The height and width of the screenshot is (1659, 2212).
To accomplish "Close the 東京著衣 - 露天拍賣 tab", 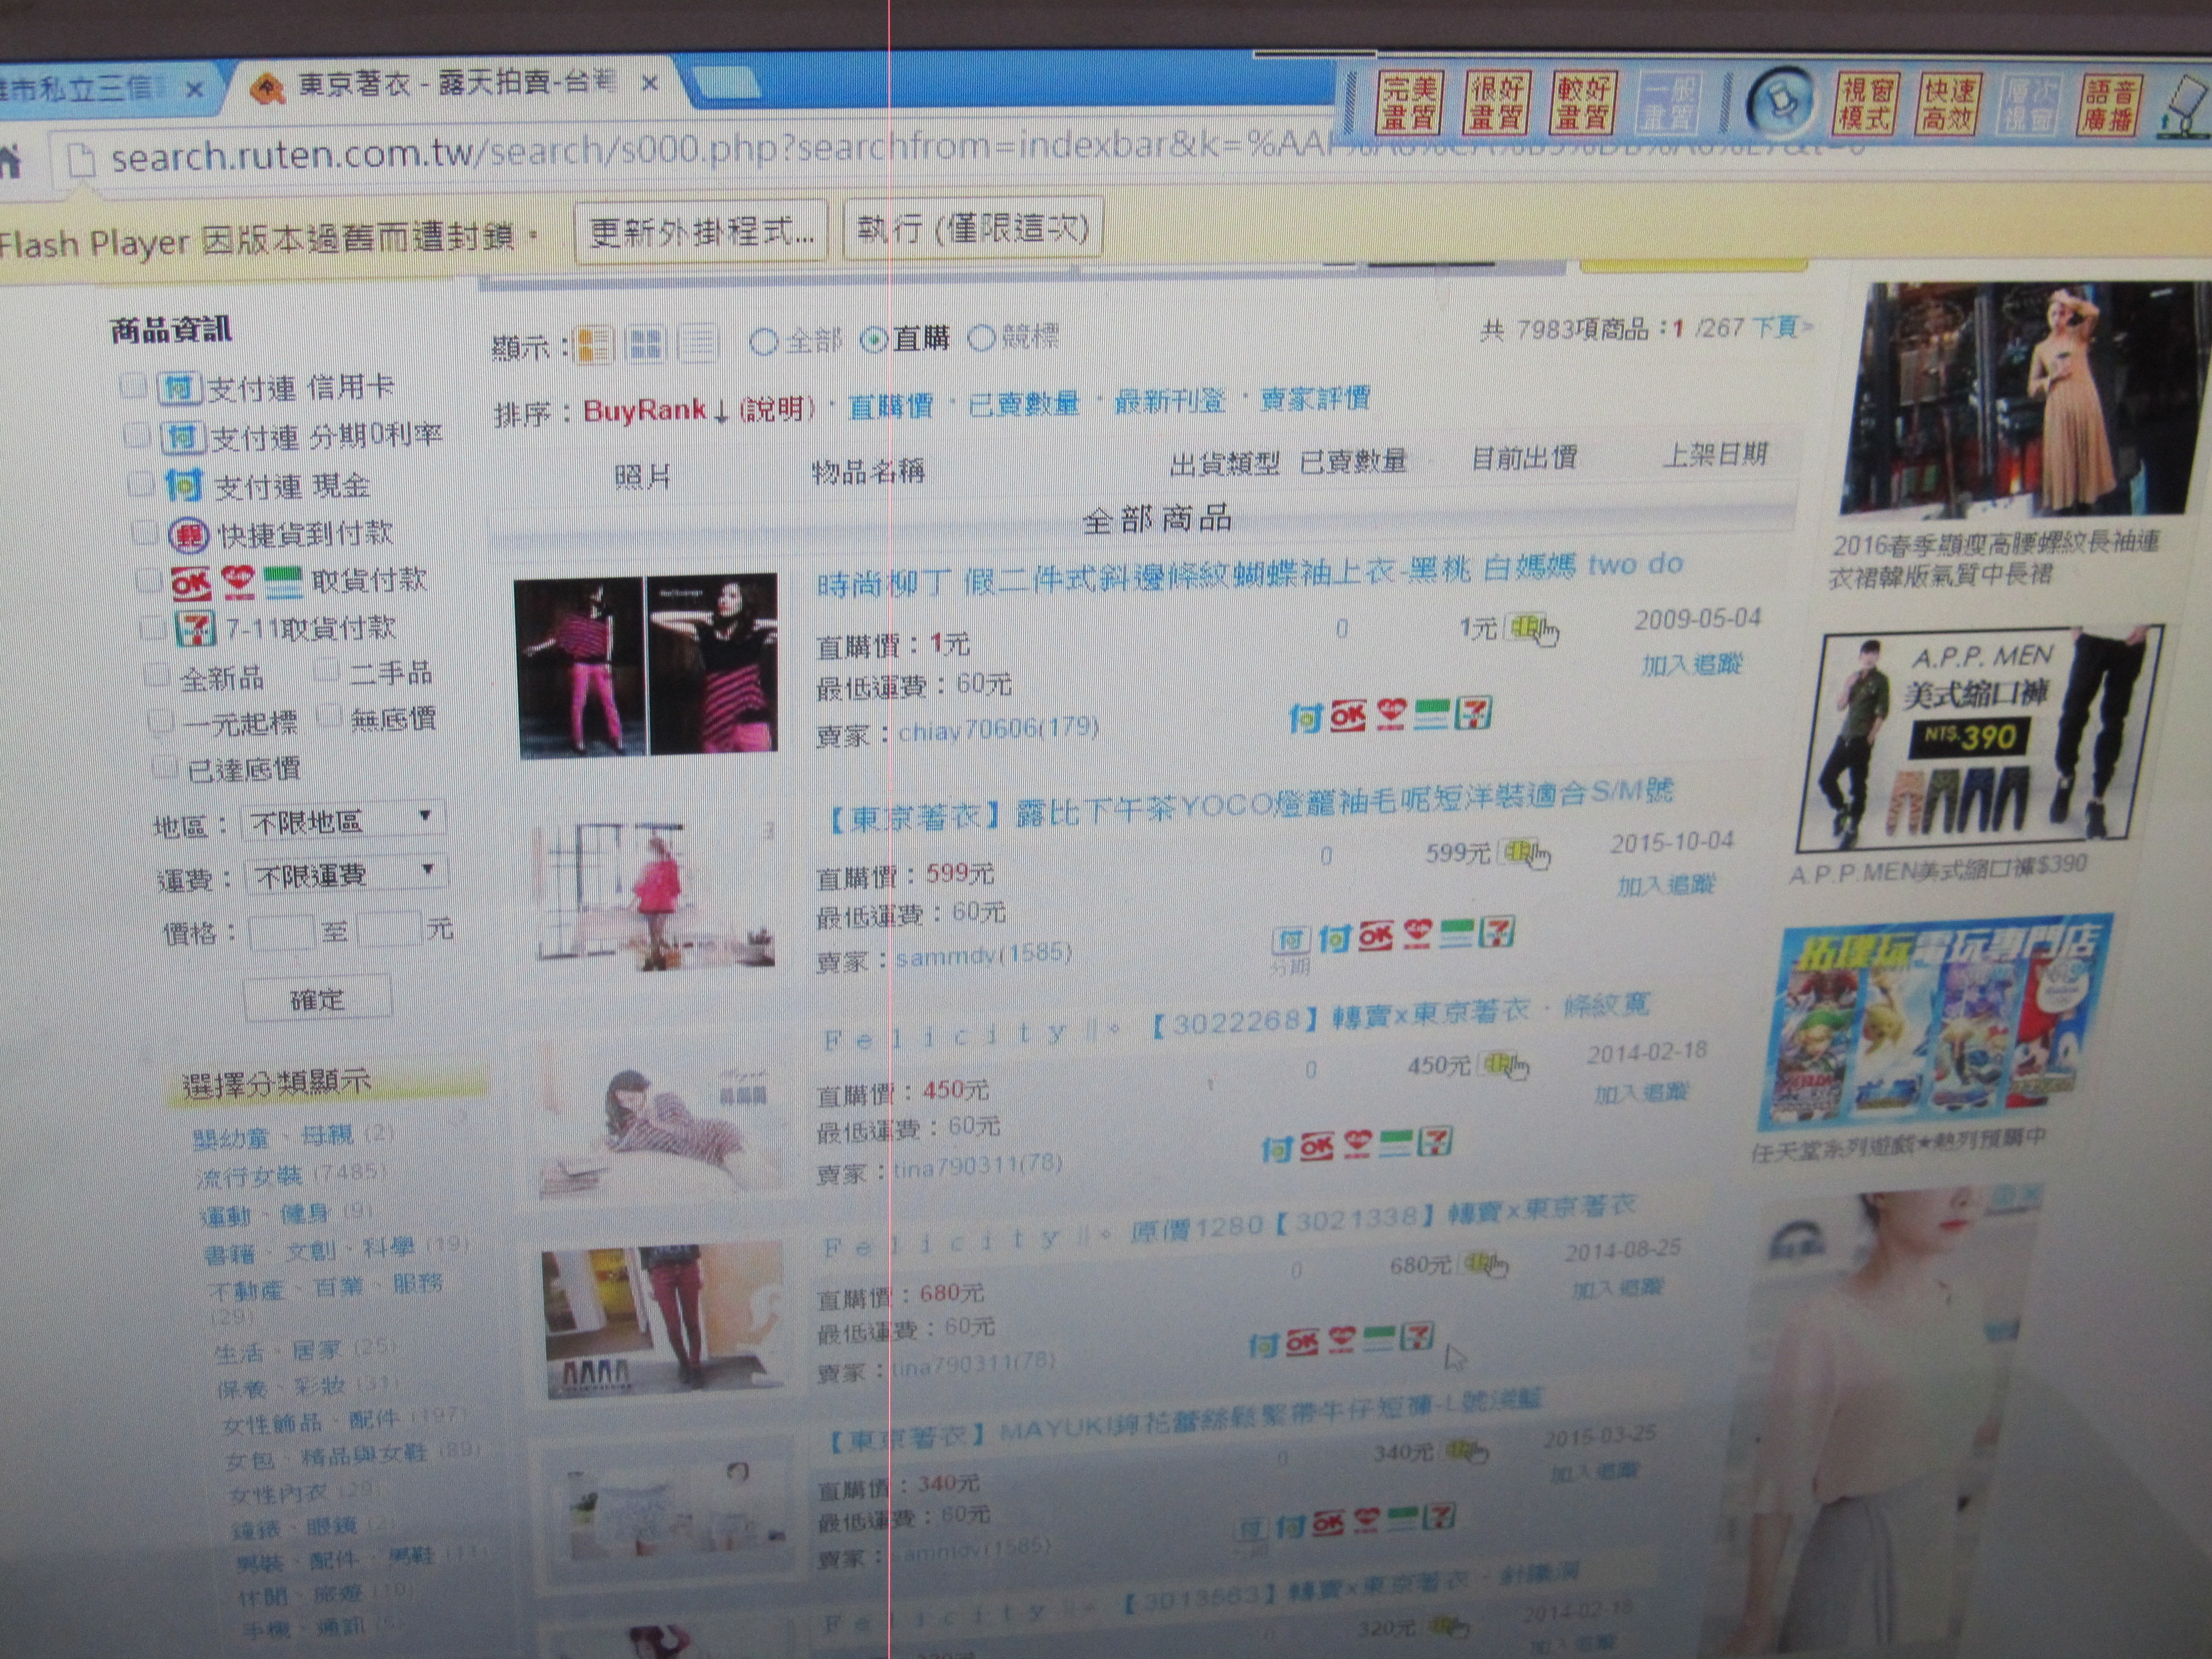I will pyautogui.click(x=650, y=83).
